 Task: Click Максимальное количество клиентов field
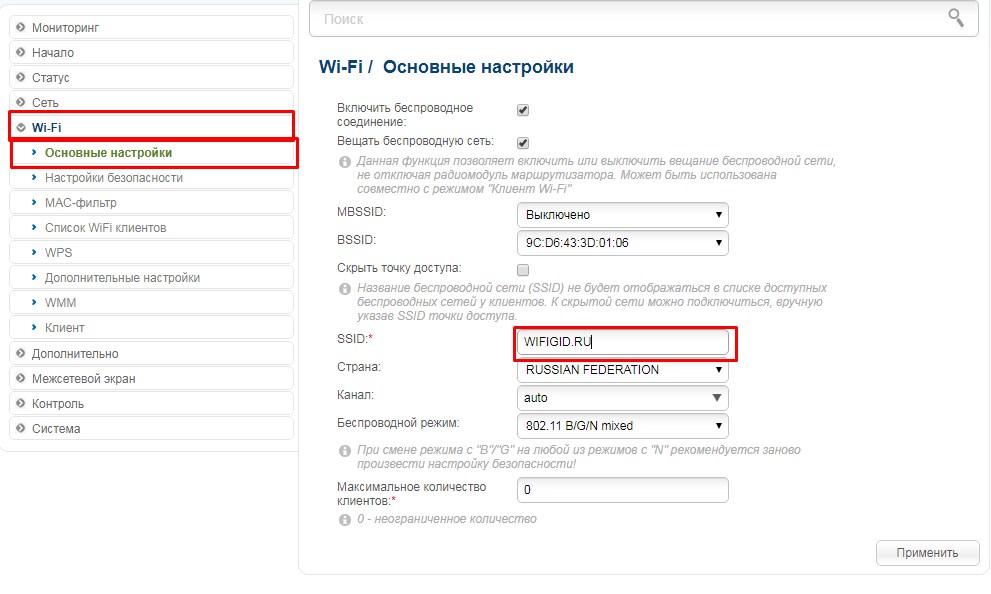[x=623, y=490]
